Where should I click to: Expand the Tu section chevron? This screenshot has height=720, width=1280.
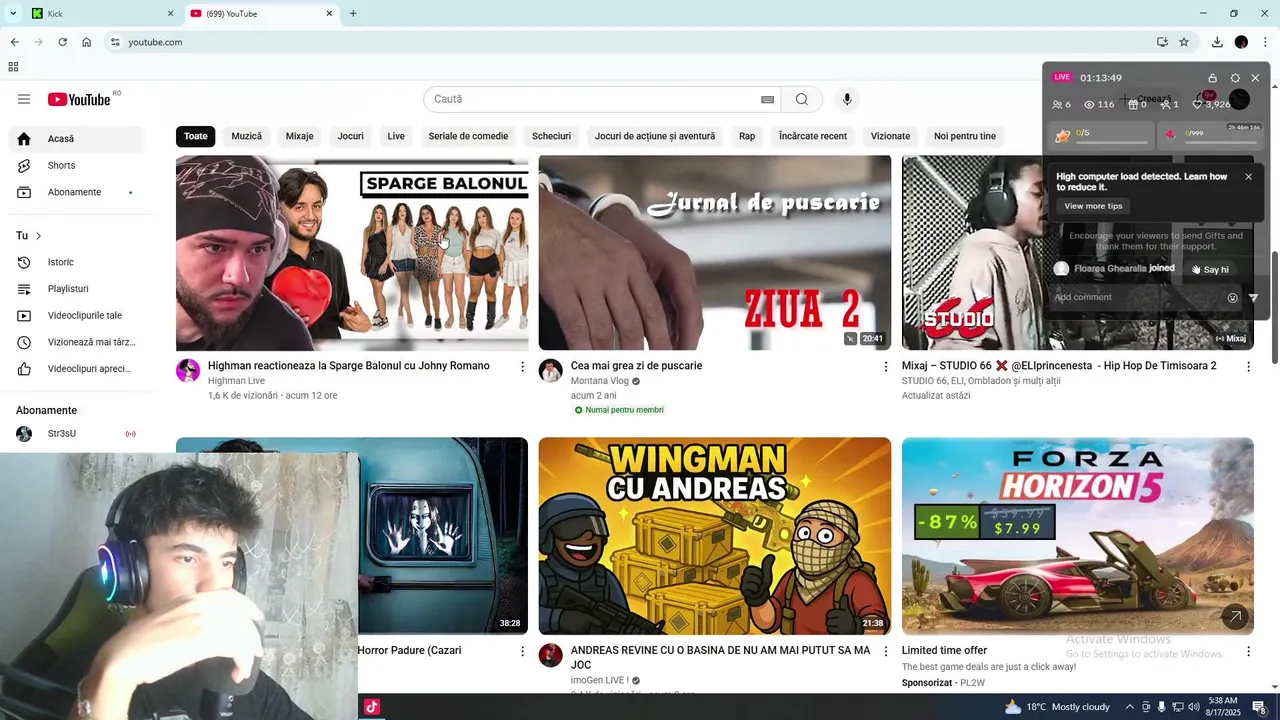(39, 236)
